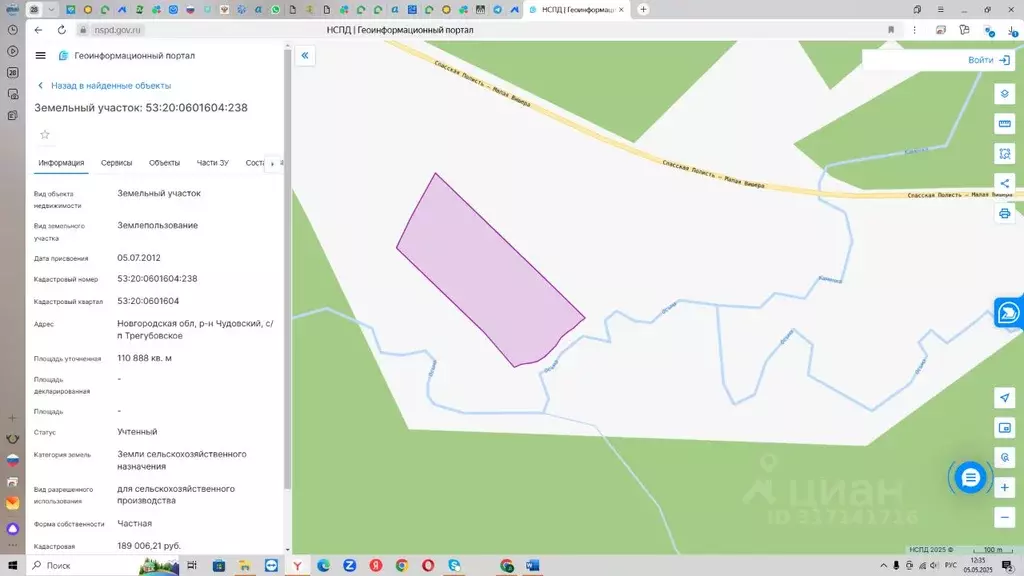Click the Войти login button
The height and width of the screenshot is (576, 1024).
click(x=988, y=60)
